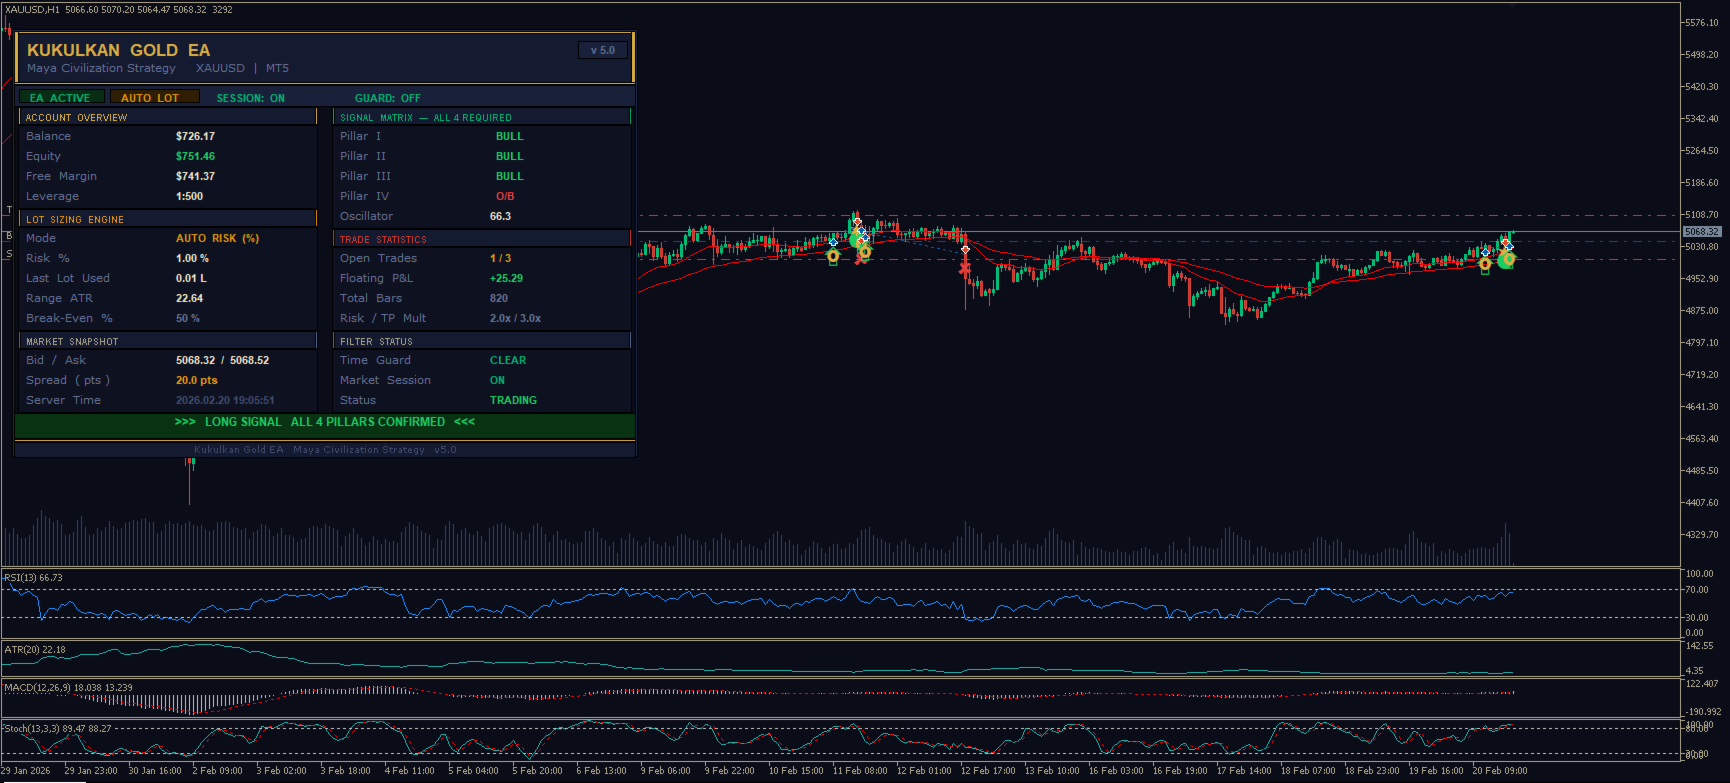
Task: Toggle the EA ACTIVE button
Action: (61, 98)
